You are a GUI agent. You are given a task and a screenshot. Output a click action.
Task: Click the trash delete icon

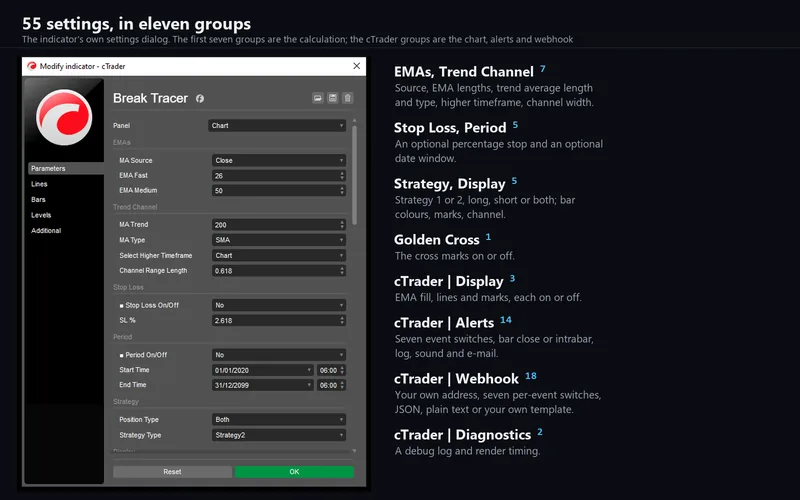coord(347,98)
